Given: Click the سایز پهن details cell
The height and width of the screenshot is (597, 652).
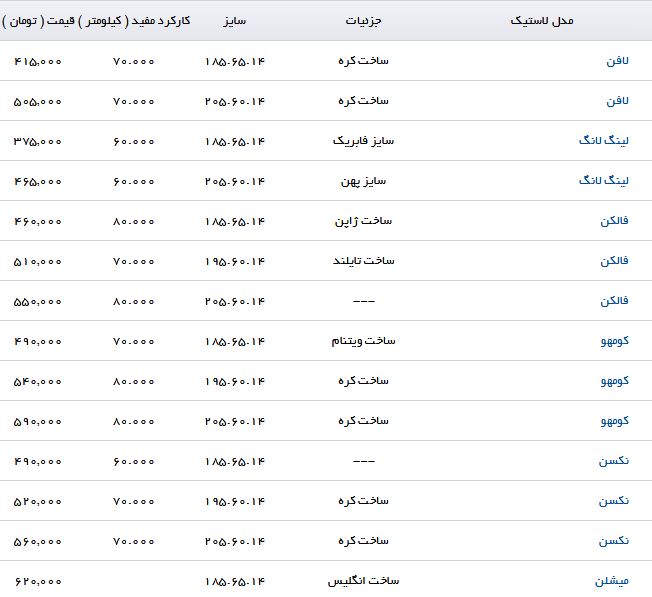Looking at the screenshot, I should [363, 181].
